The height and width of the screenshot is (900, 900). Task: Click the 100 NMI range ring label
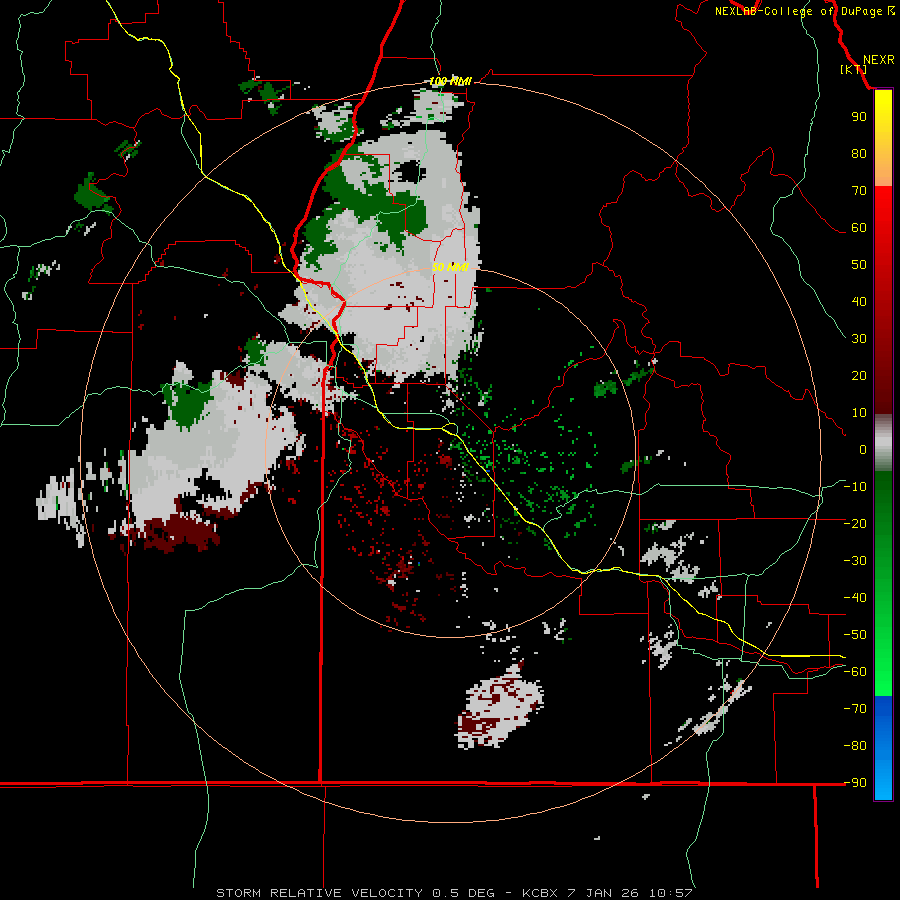[450, 82]
